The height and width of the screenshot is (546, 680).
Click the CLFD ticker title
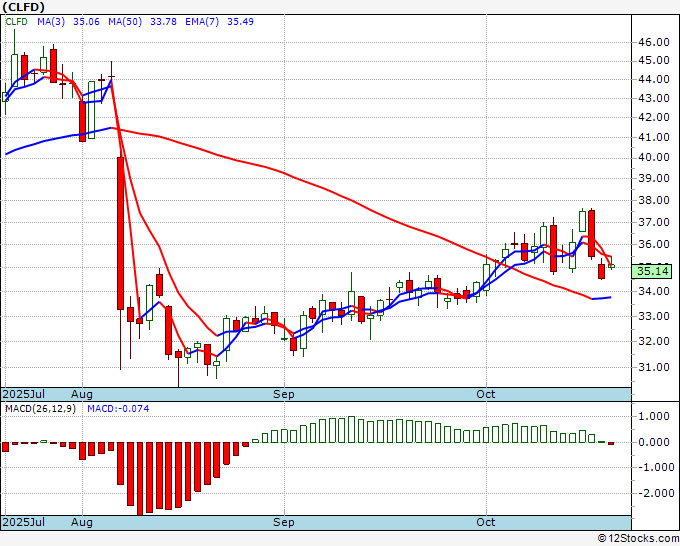[23, 7]
